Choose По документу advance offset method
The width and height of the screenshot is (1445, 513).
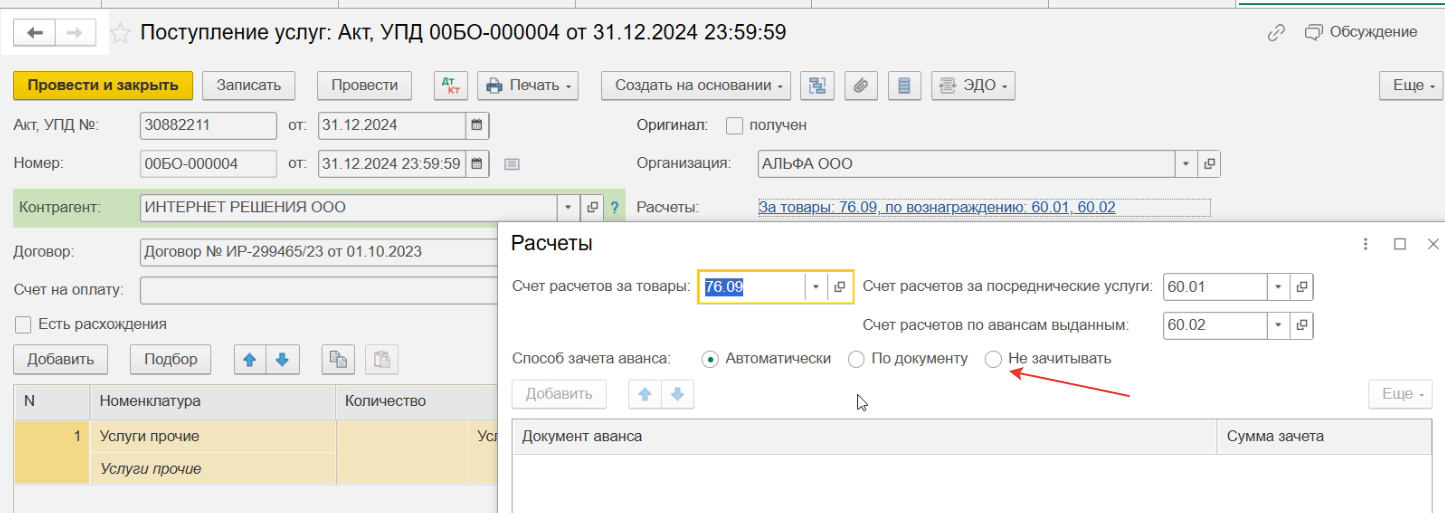coord(856,359)
